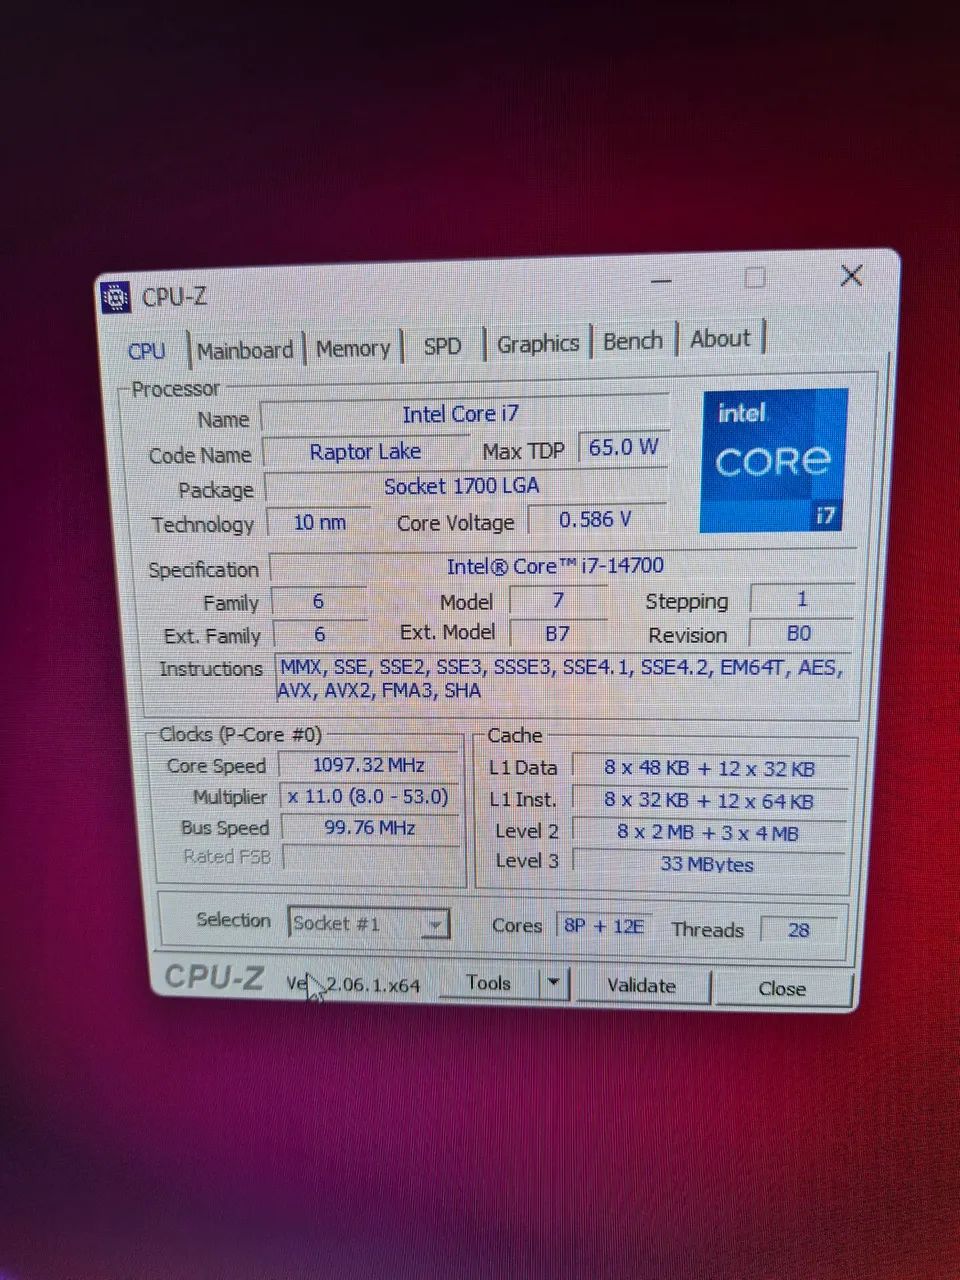Click the Core Voltage value 0.586 V
Viewport: 960px width, 1280px height.
596,519
